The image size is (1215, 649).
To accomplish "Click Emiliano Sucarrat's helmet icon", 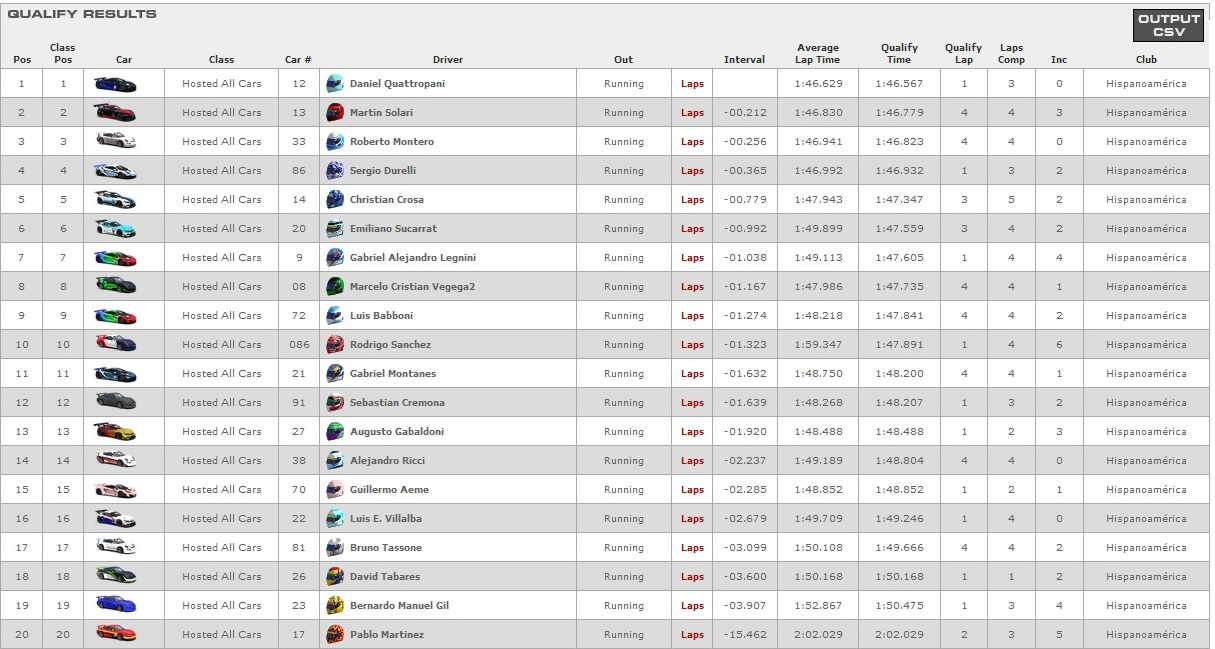I will coord(335,229).
